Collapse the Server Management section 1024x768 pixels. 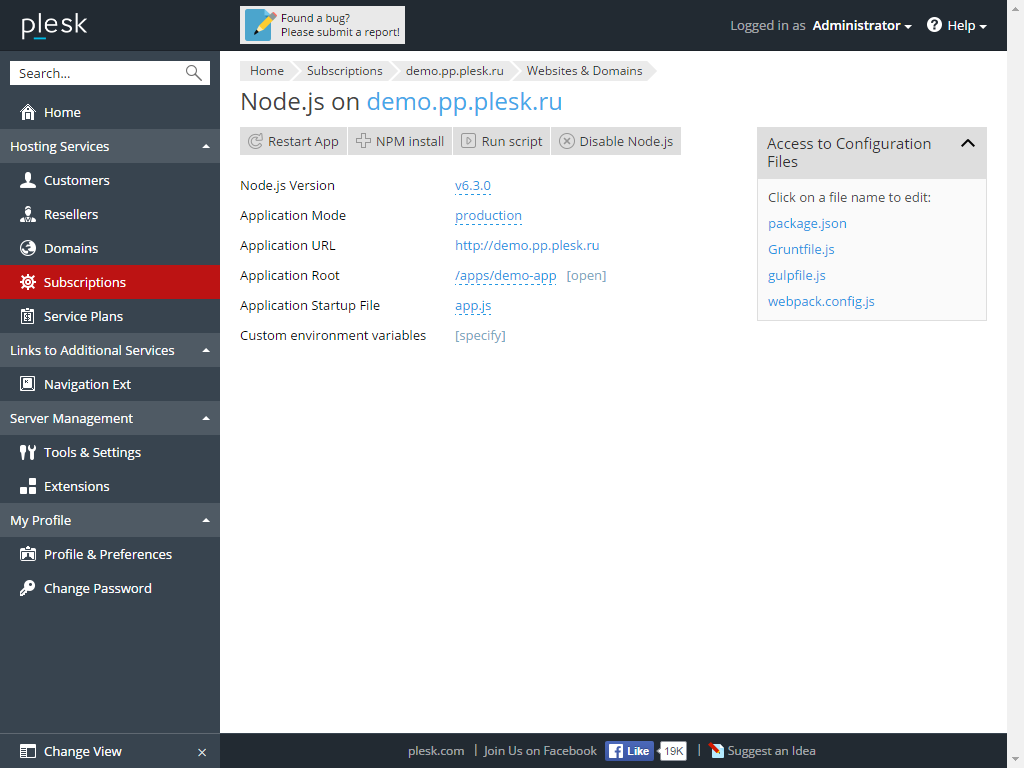coord(206,419)
